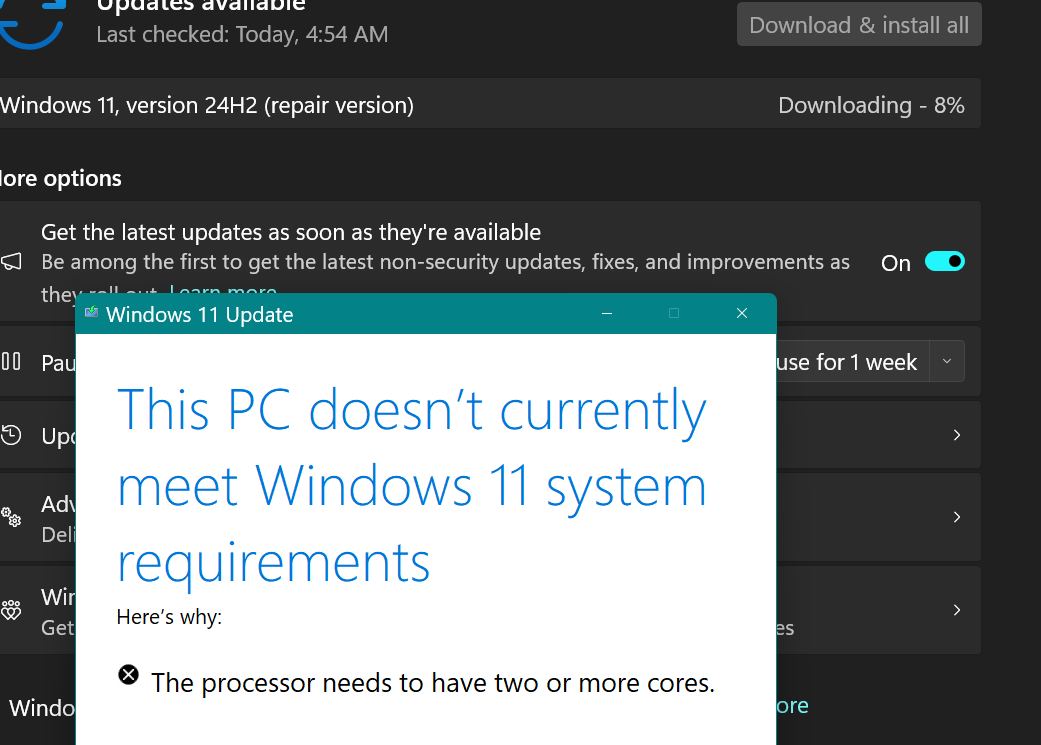Turn off the latest updates toggle switch
The image size is (1041, 745).
click(x=945, y=262)
